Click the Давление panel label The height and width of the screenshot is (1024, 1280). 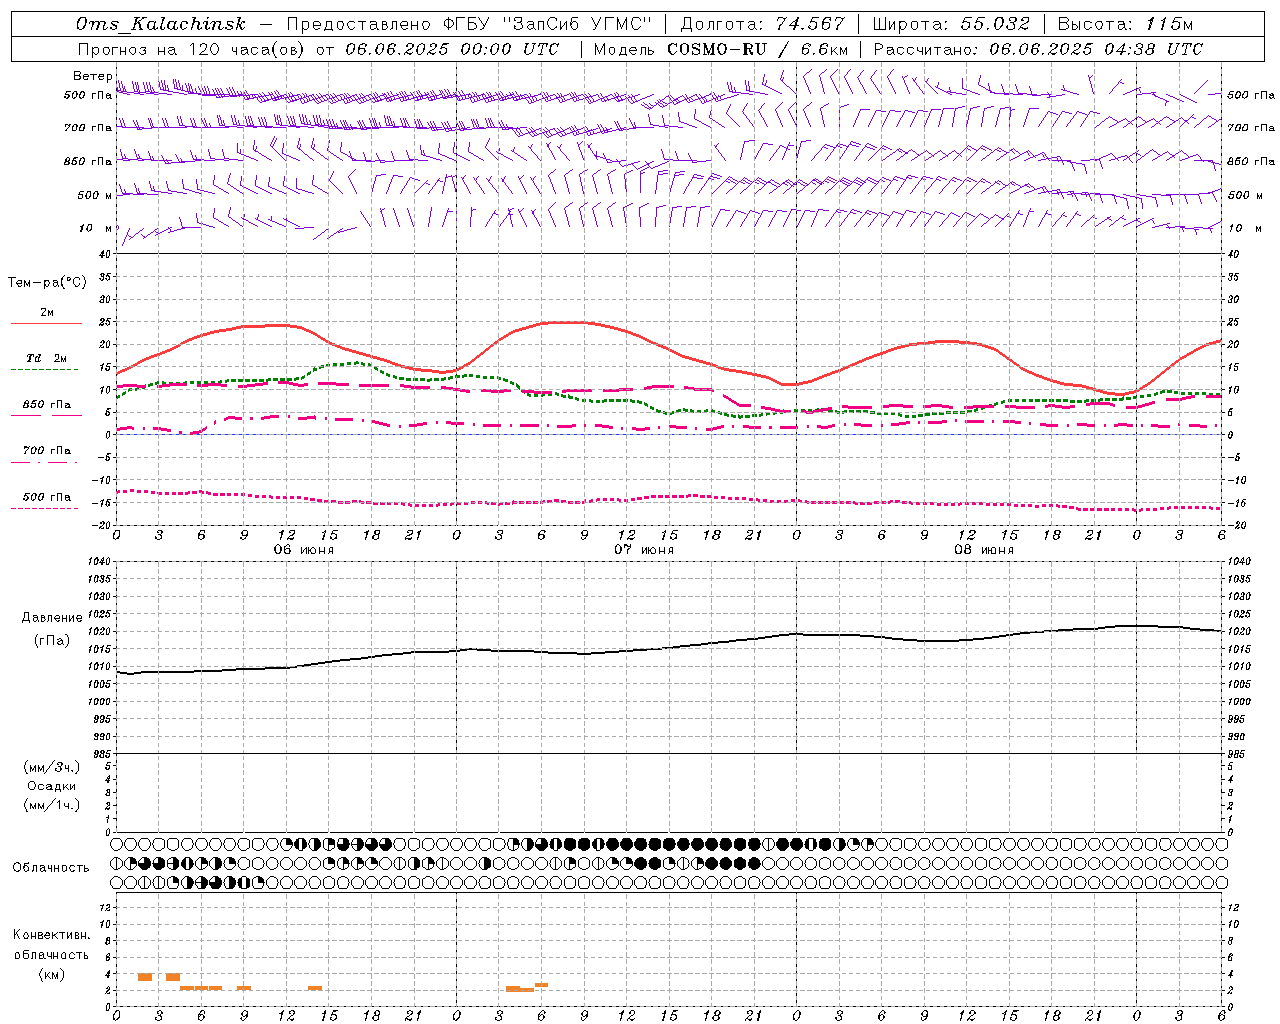click(52, 618)
